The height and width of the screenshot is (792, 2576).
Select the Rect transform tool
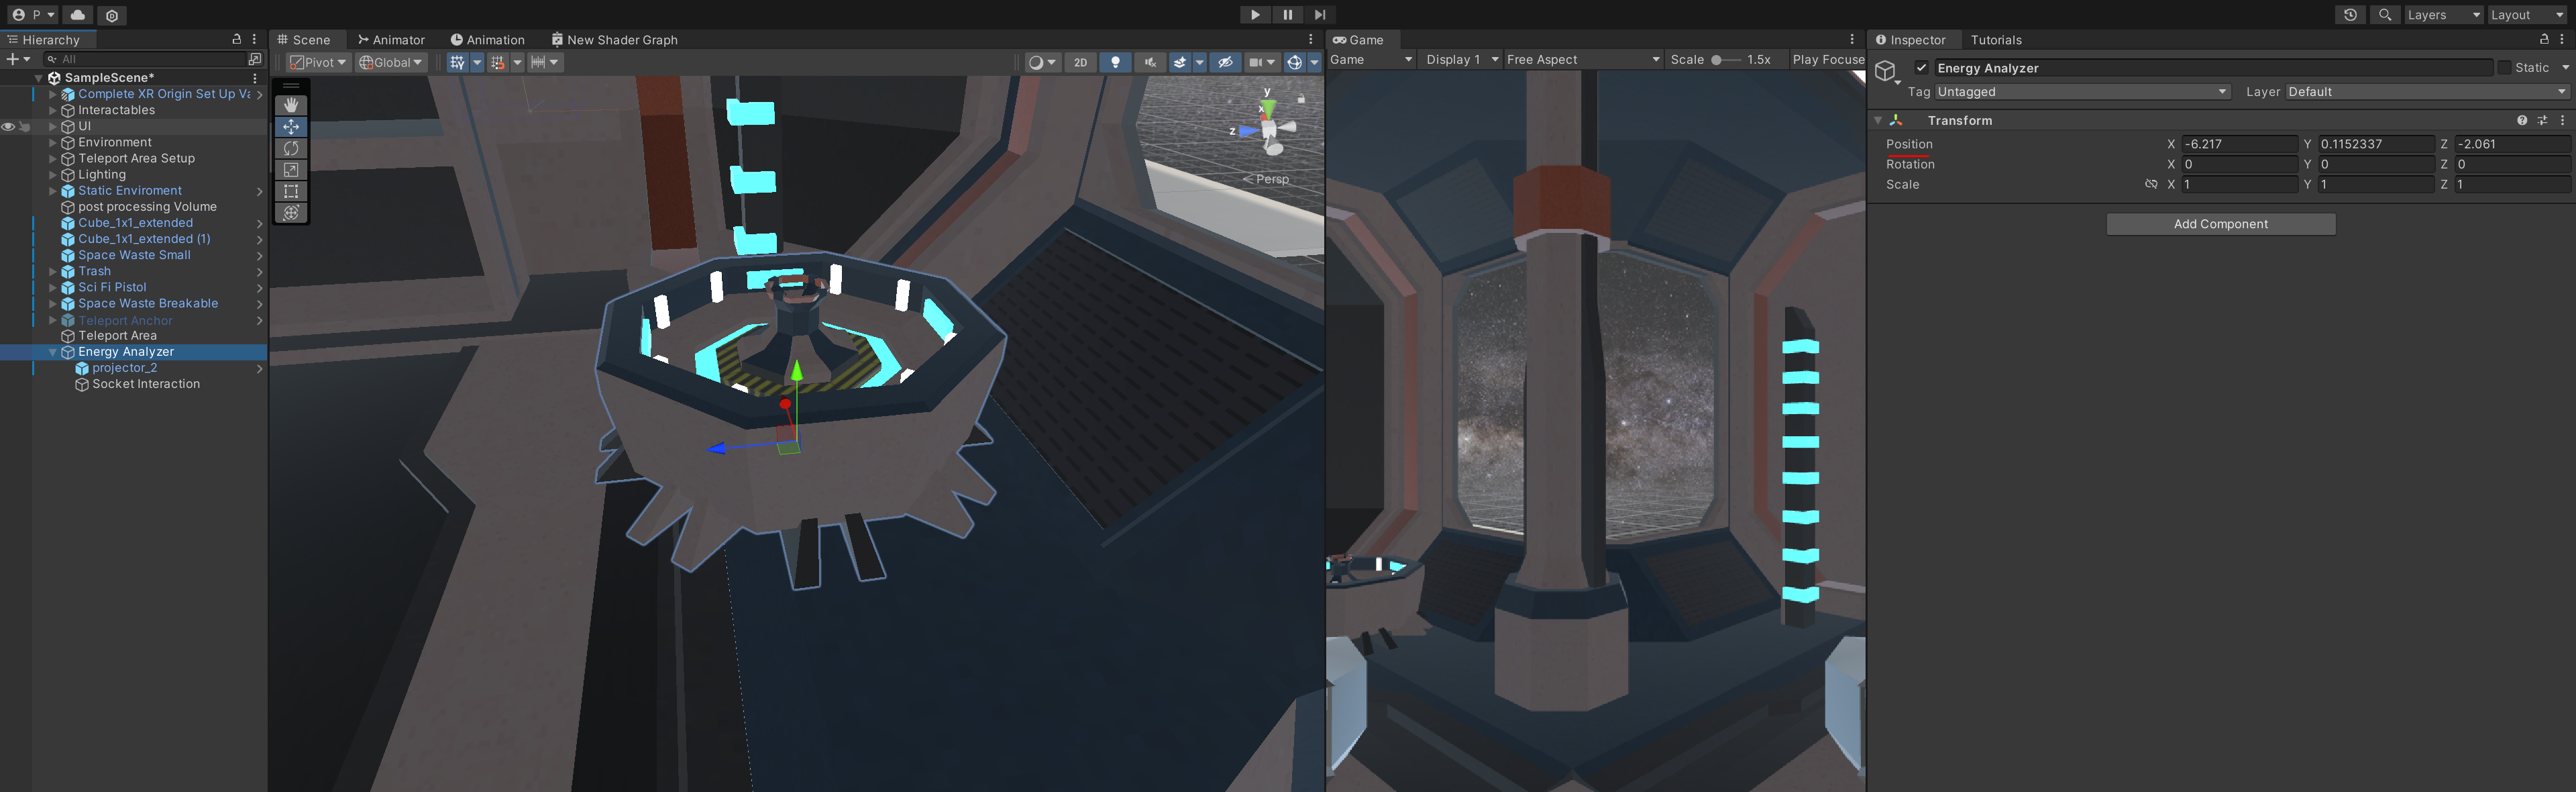[x=291, y=191]
